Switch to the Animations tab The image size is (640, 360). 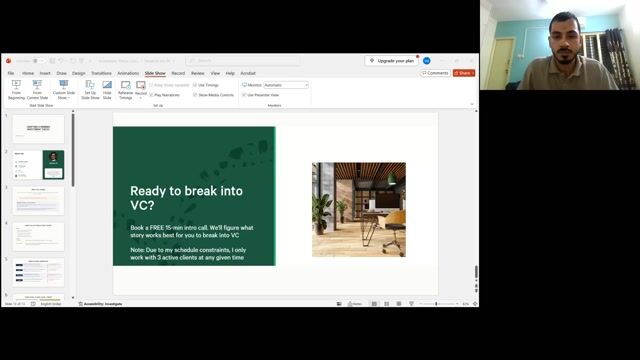tap(128, 73)
